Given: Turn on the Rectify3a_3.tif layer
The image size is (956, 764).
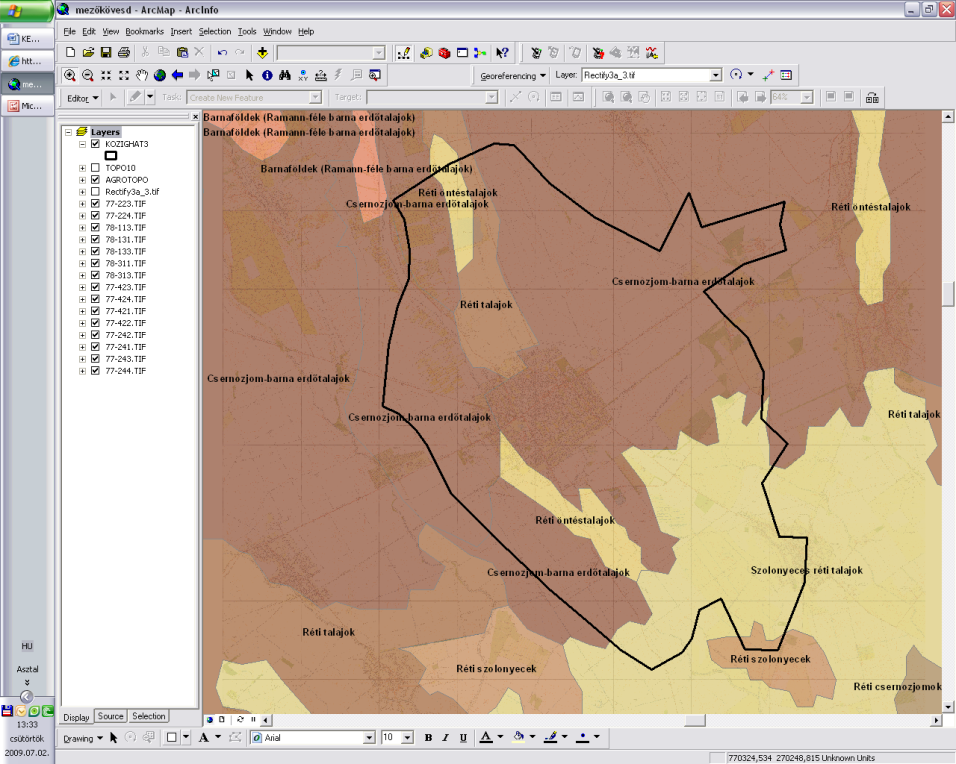Looking at the screenshot, I should click(95, 191).
